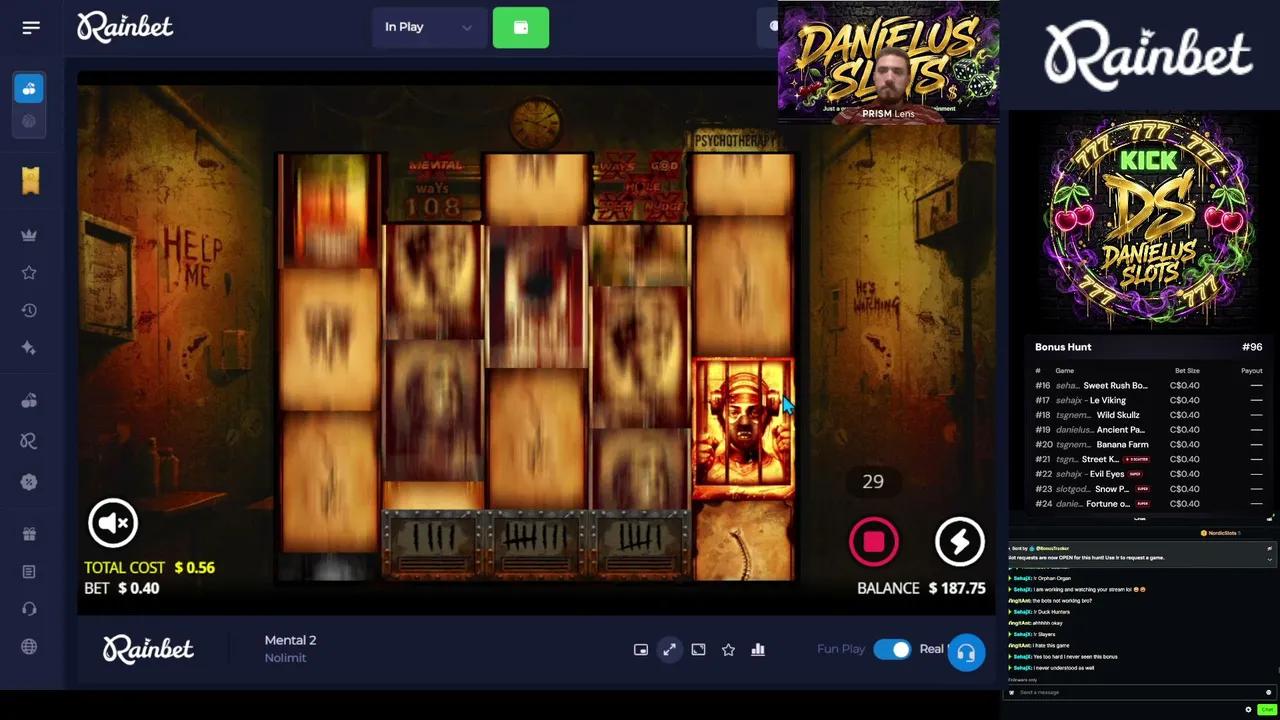Expand the In Play balance dropdown
Screen dimensions: 1280x720
pyautogui.click(x=428, y=27)
